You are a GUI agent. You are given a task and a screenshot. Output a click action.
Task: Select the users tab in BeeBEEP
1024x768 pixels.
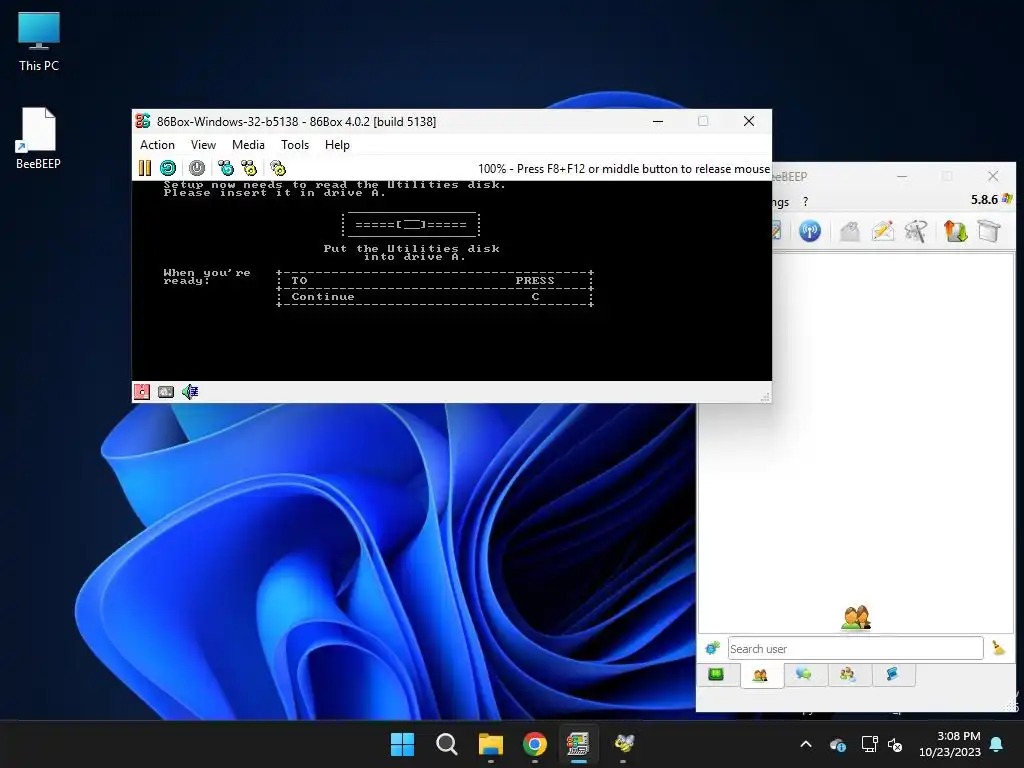(x=760, y=675)
